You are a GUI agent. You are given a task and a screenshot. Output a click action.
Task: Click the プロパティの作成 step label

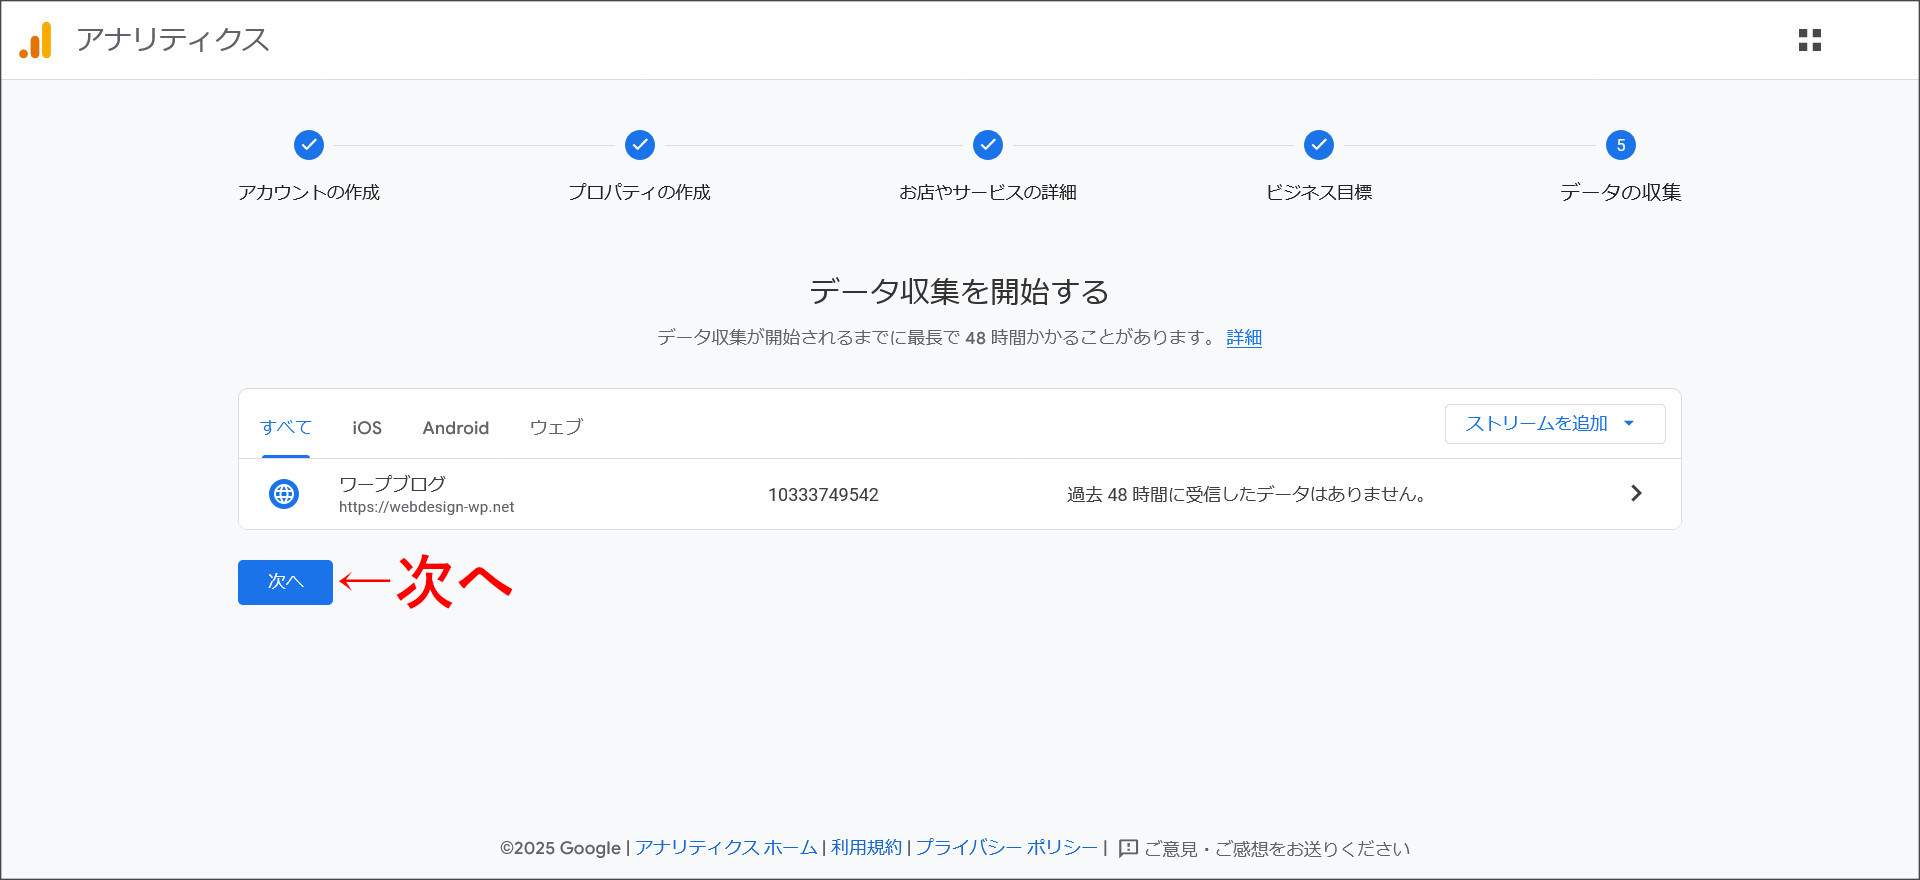[x=640, y=192]
